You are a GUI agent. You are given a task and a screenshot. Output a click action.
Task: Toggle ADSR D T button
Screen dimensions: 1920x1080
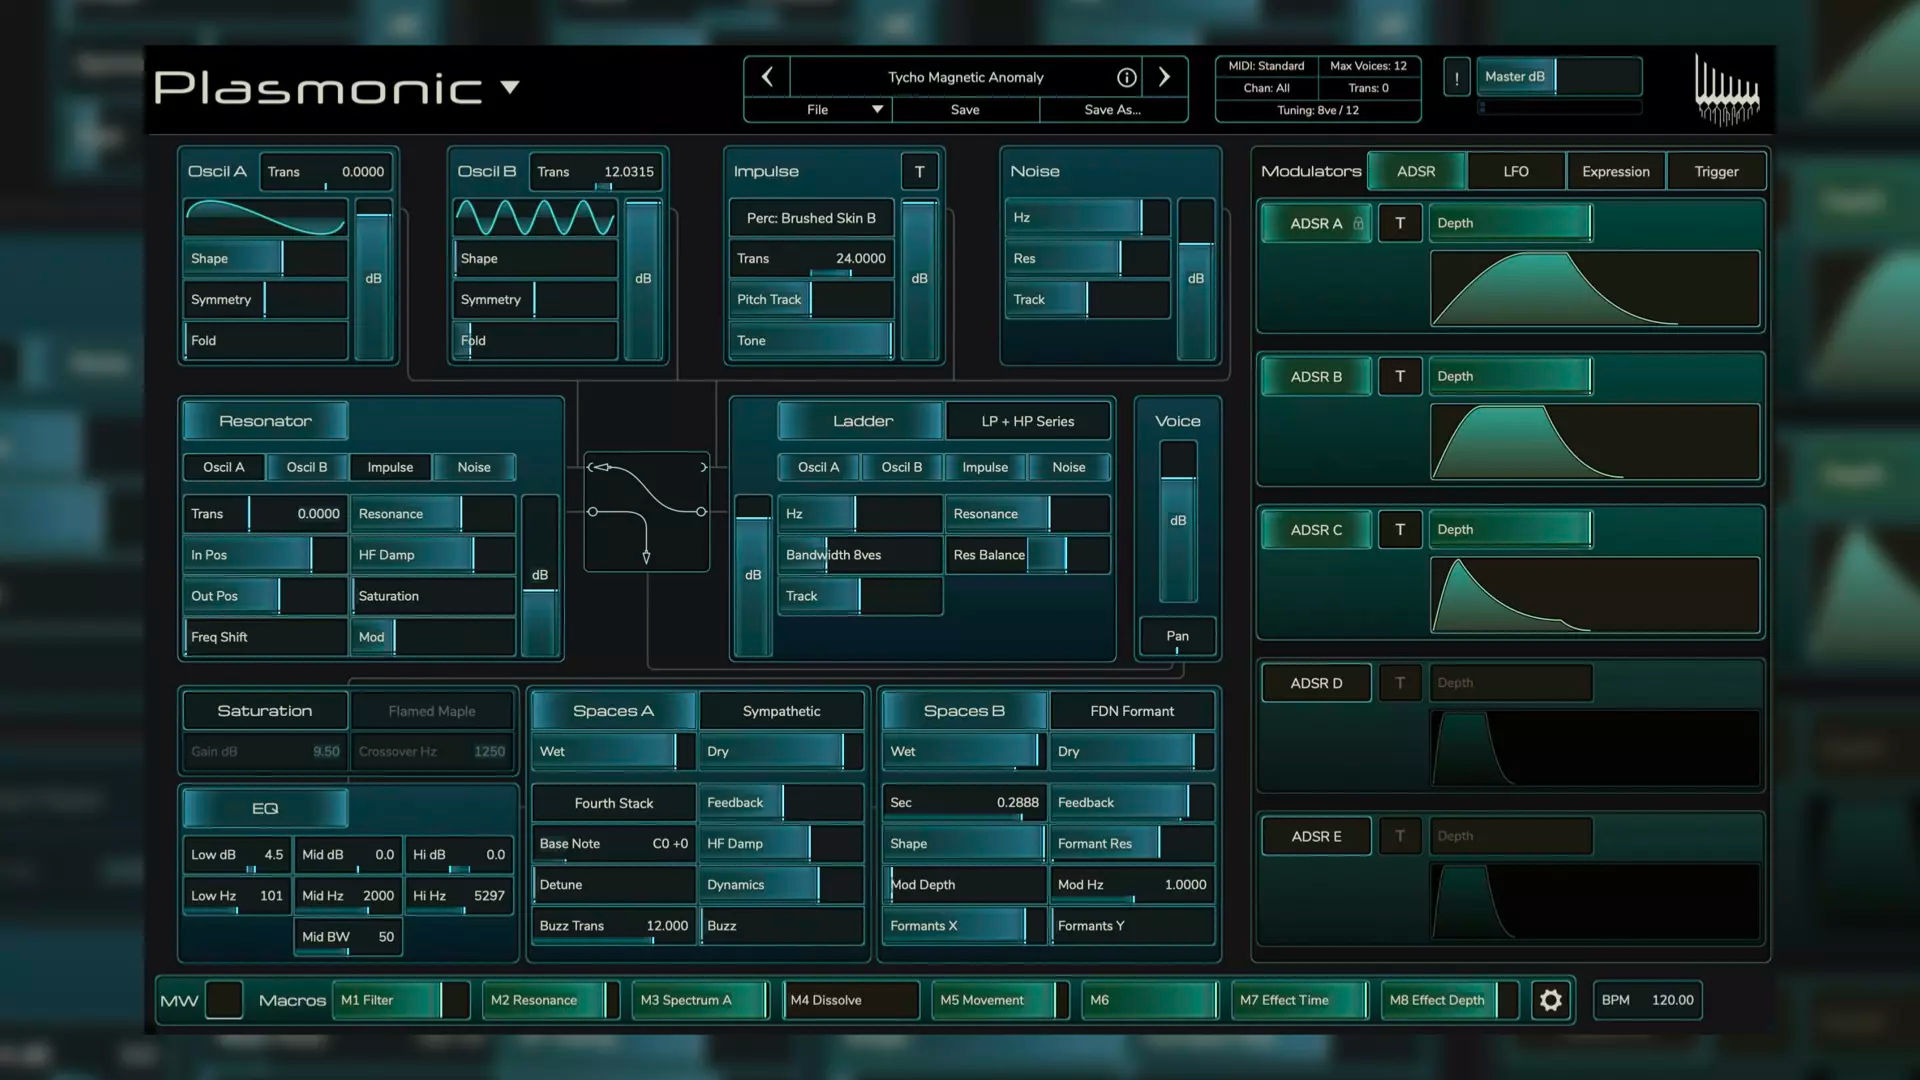[x=1400, y=683]
